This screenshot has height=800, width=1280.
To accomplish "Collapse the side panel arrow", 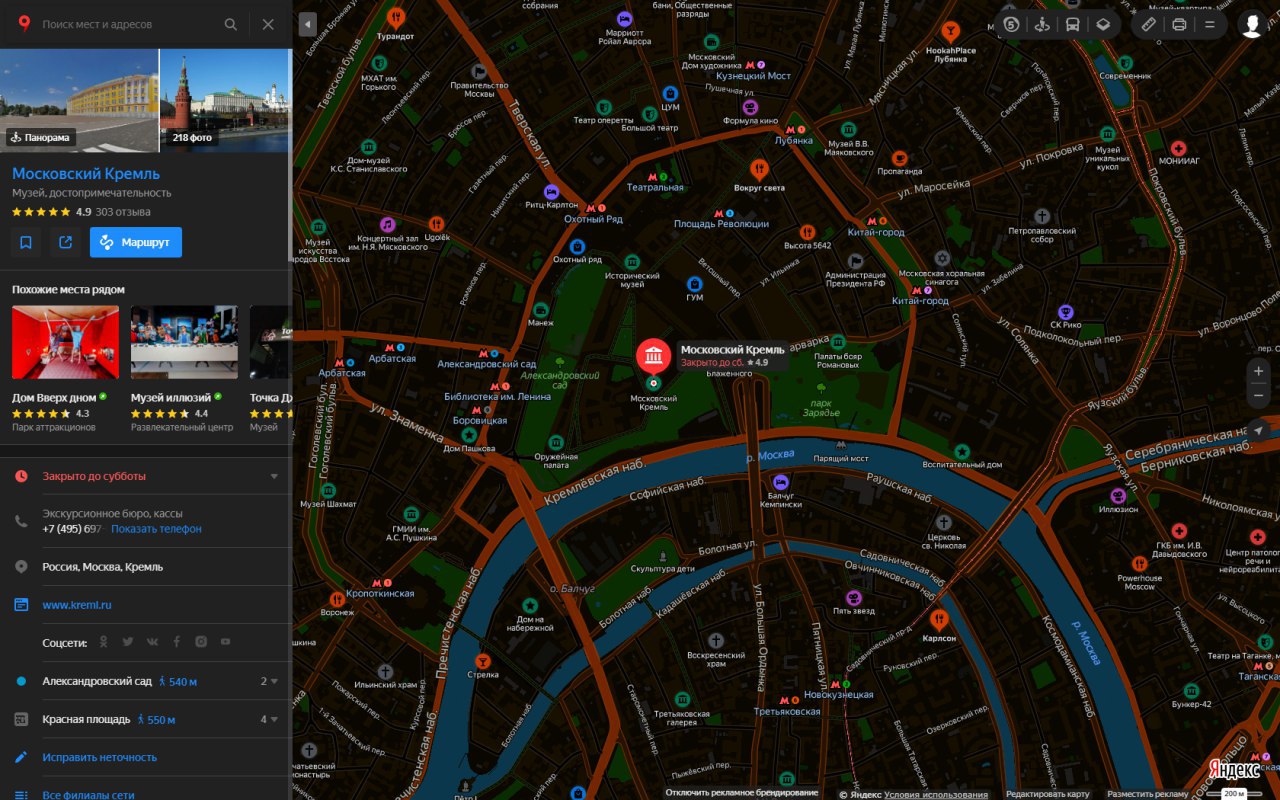I will click(x=308, y=24).
